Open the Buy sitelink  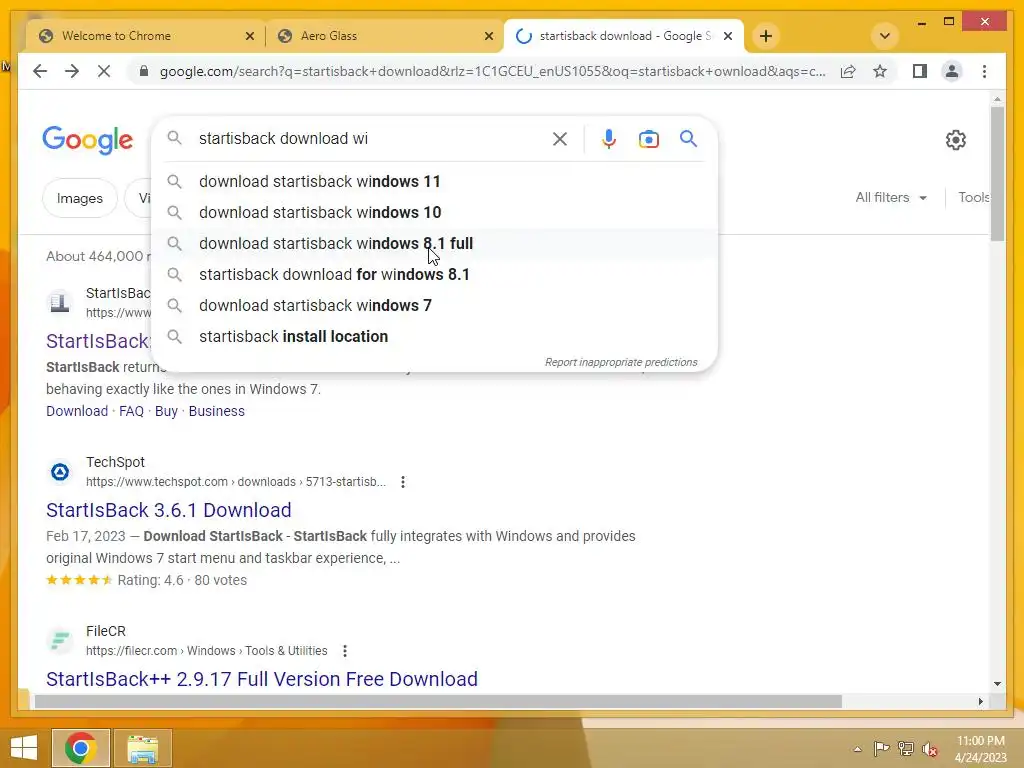166,411
